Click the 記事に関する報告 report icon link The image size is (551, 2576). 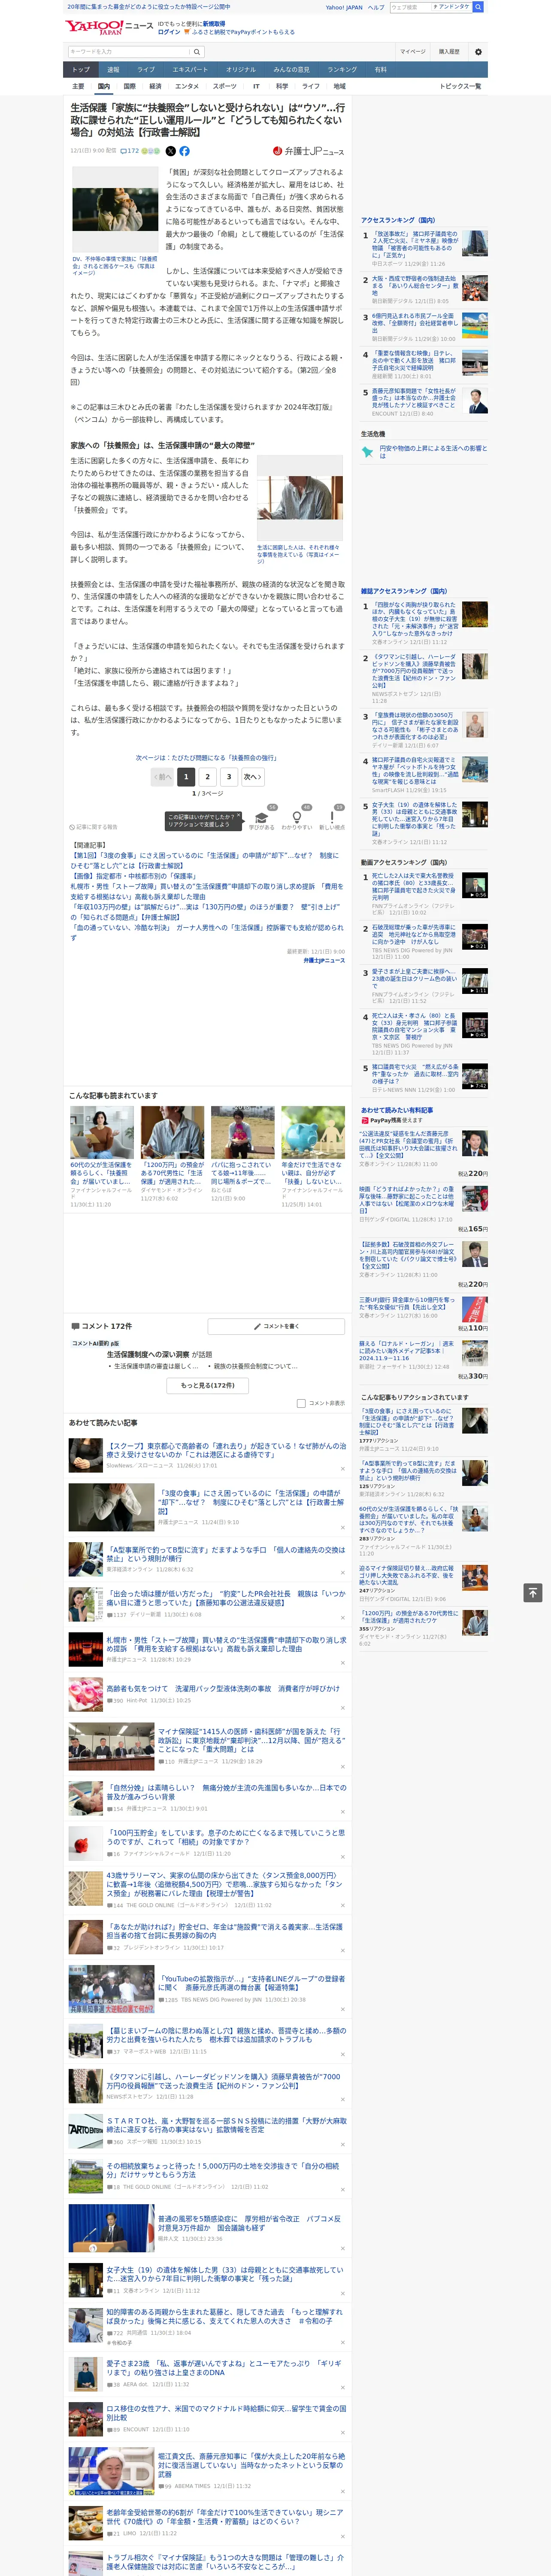pyautogui.click(x=94, y=827)
